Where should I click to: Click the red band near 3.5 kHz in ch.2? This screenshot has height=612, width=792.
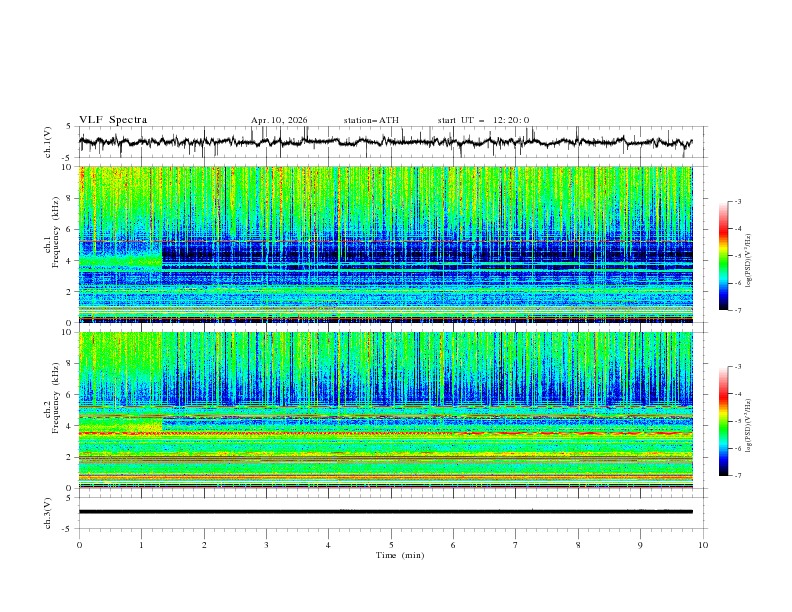(x=385, y=433)
